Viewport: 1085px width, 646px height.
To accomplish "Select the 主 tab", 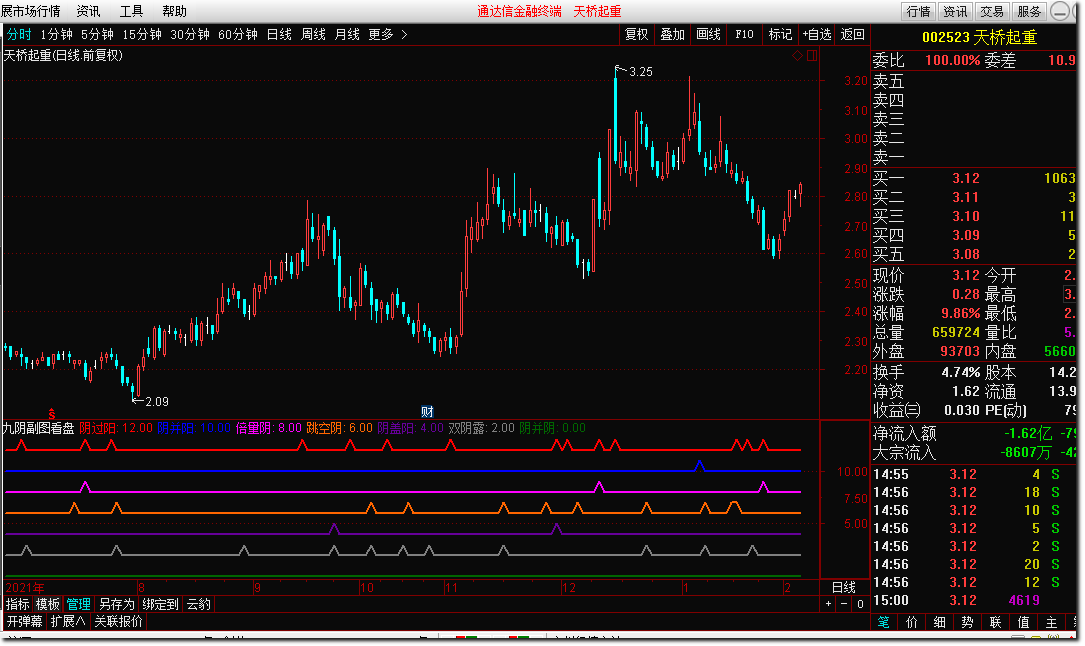I will click(x=1051, y=622).
